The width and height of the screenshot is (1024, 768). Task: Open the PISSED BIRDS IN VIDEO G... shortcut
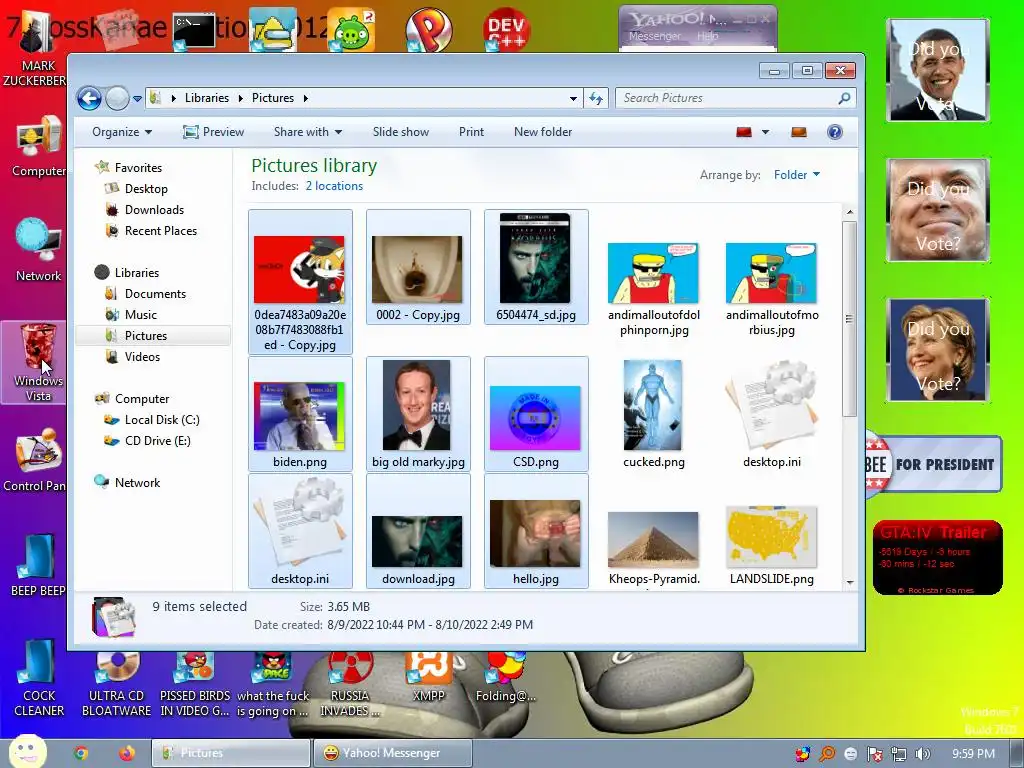195,686
